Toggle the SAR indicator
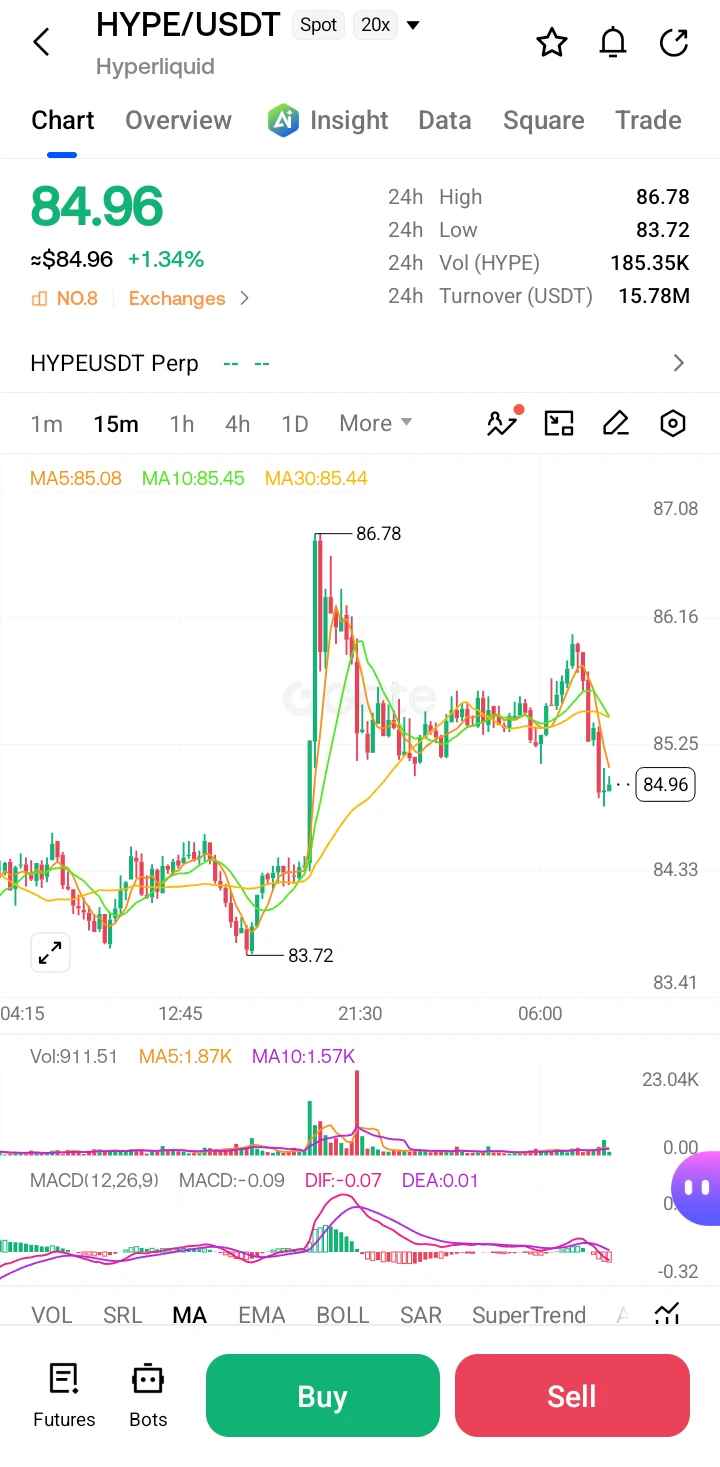Viewport: 720px width, 1467px height. click(x=421, y=1315)
